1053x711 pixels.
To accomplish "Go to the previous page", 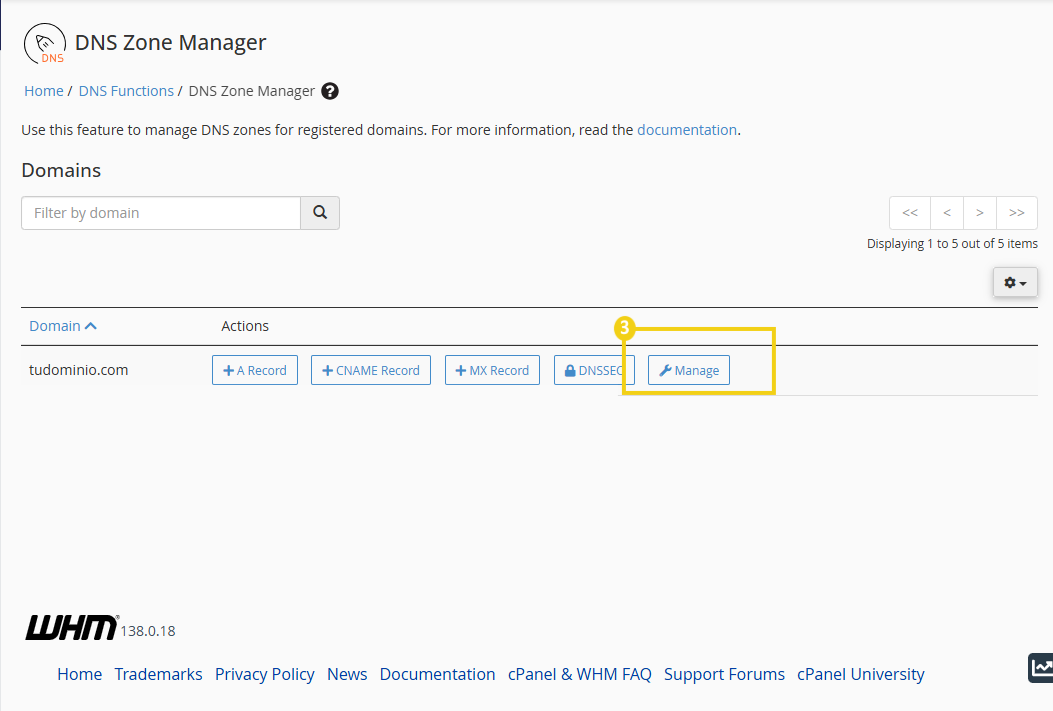I will click(x=947, y=213).
